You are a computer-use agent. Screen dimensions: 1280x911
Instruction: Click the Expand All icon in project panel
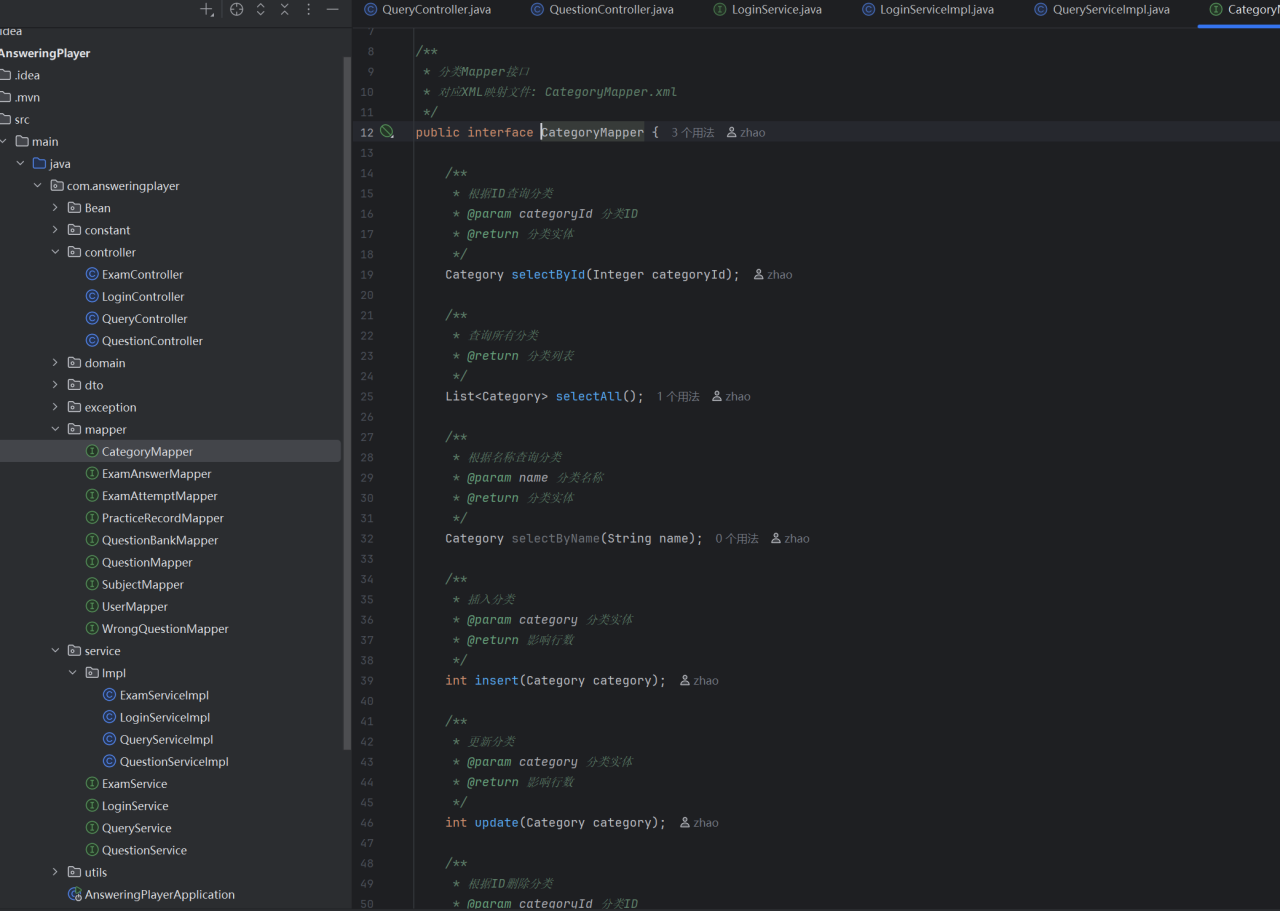pyautogui.click(x=261, y=9)
